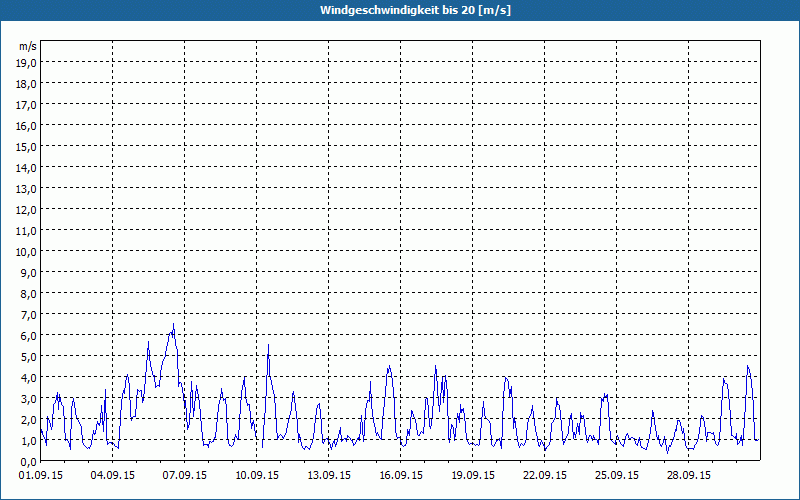Click the 12,0 y-axis label

pos(26,210)
